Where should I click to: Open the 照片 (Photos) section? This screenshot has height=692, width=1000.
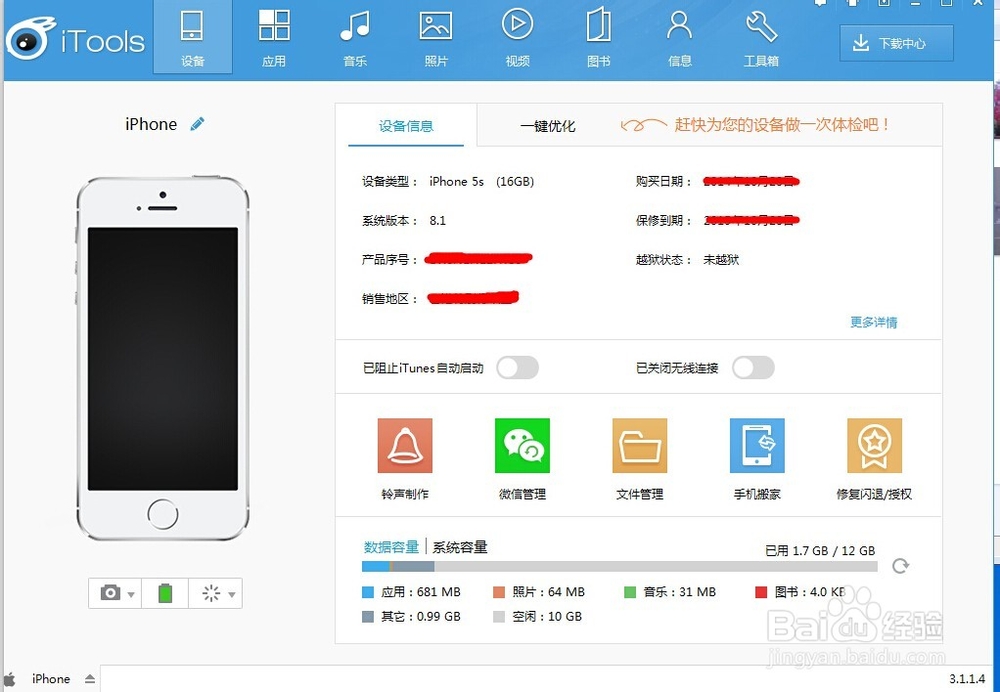tap(436, 37)
